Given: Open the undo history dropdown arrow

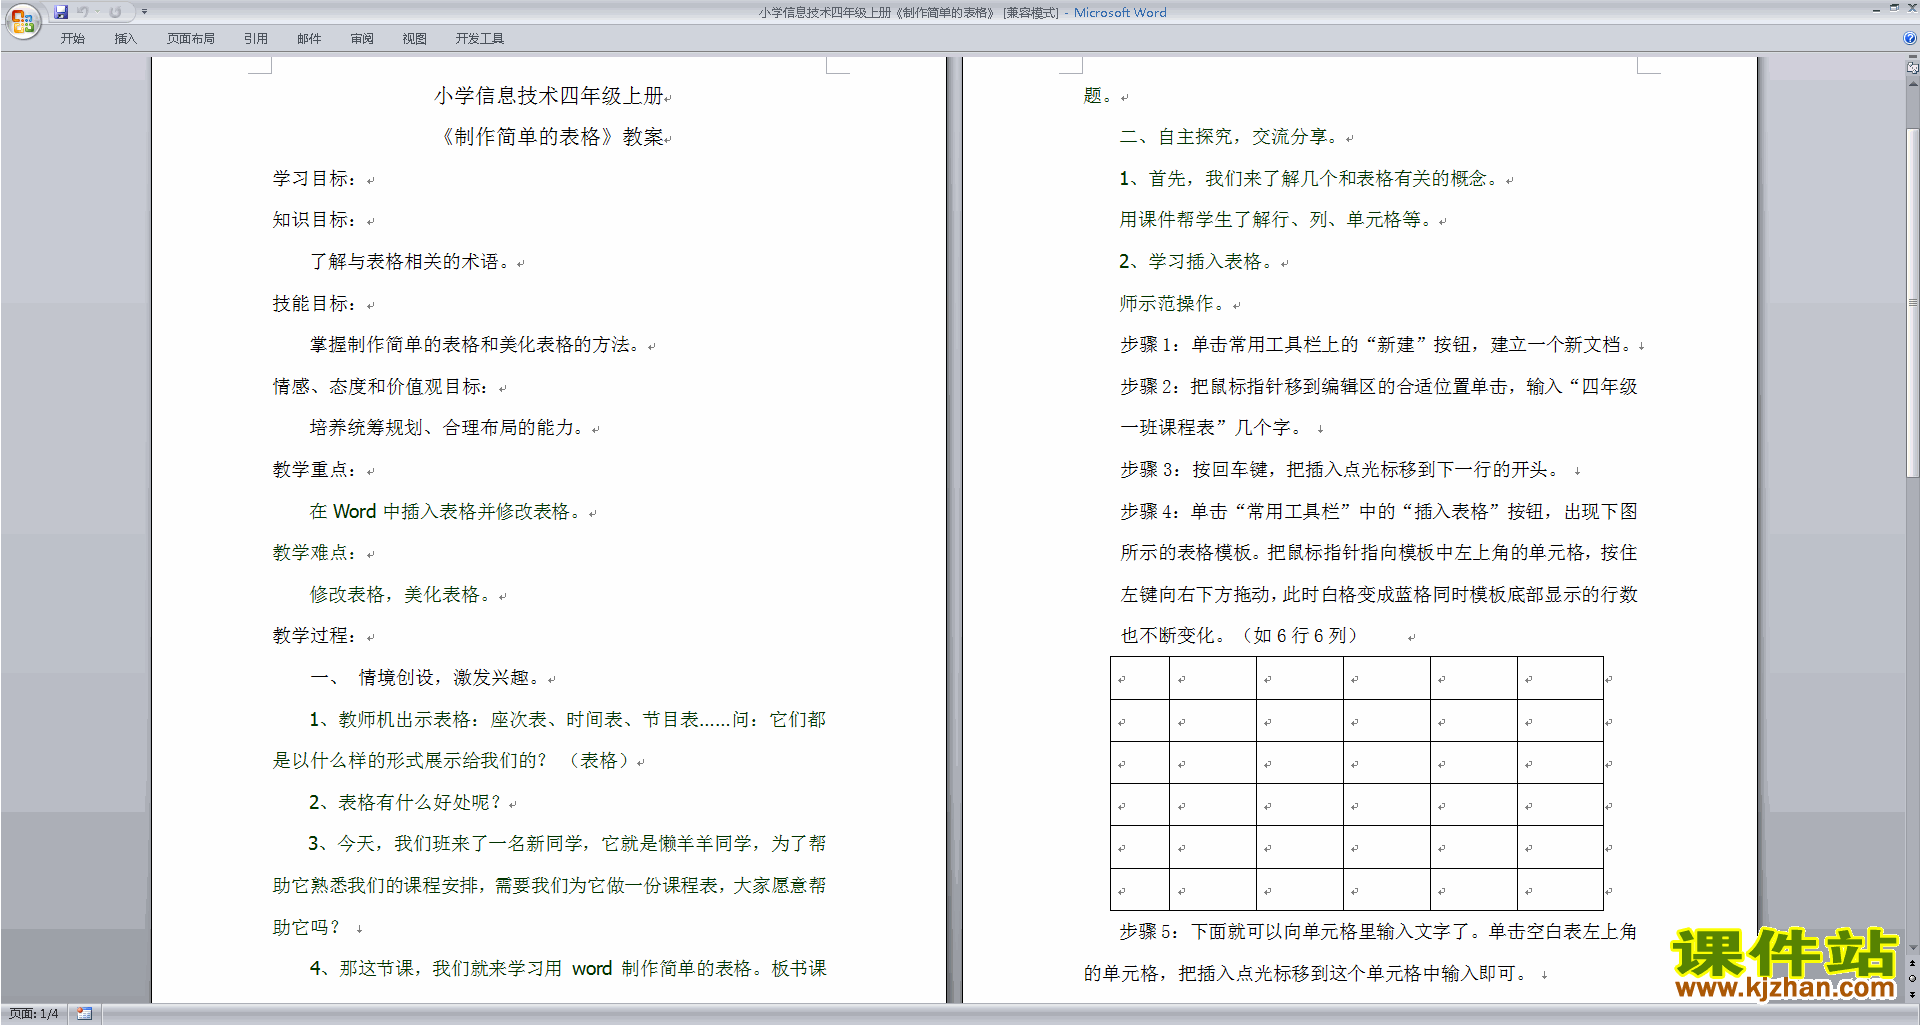Looking at the screenshot, I should tap(97, 12).
